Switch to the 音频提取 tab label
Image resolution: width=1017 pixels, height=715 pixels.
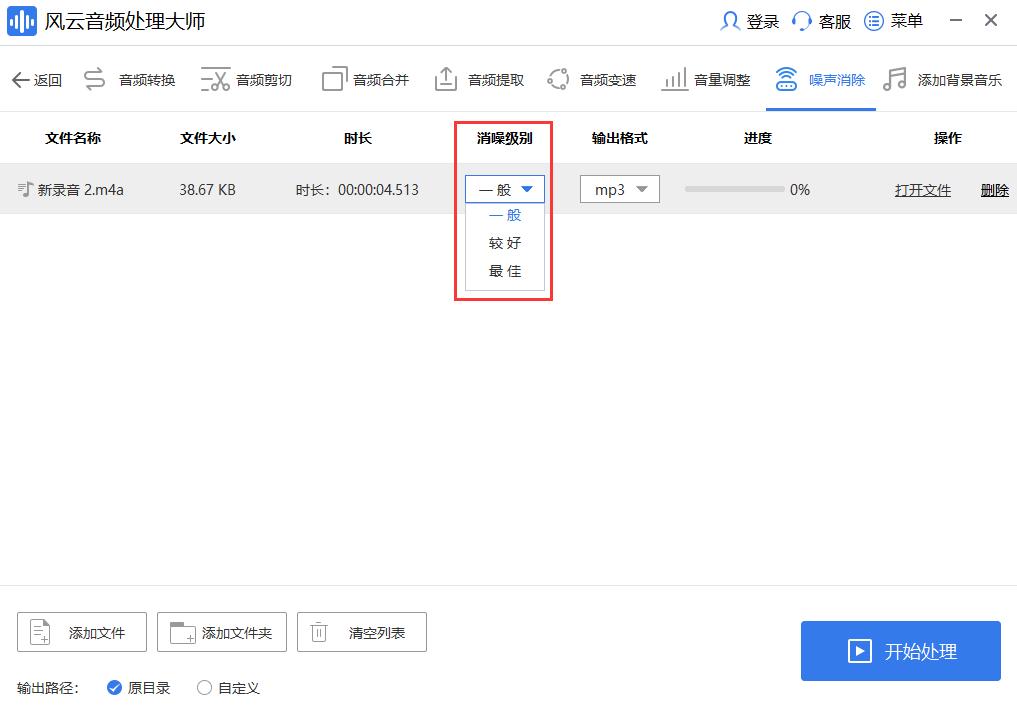click(496, 80)
